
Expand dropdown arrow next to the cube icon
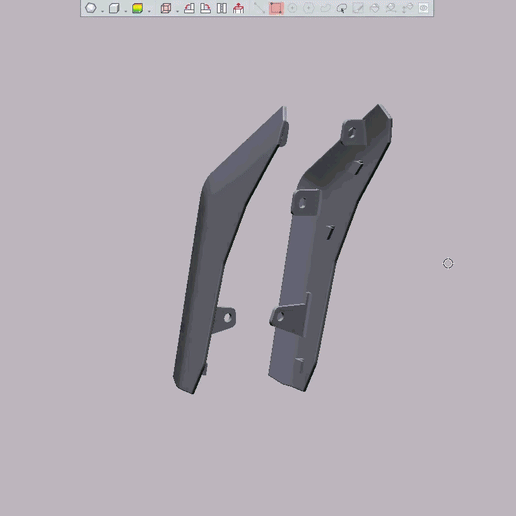126,11
